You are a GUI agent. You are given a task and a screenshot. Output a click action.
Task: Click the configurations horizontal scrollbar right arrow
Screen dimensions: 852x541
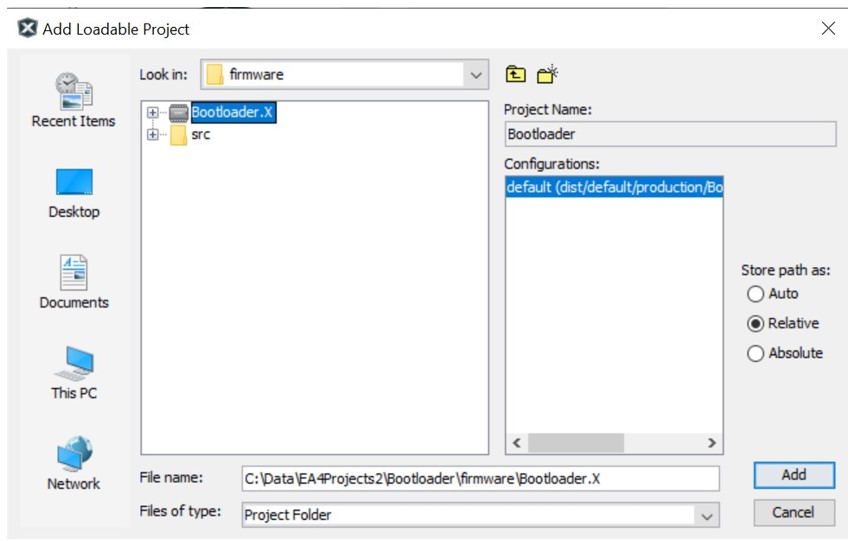712,443
